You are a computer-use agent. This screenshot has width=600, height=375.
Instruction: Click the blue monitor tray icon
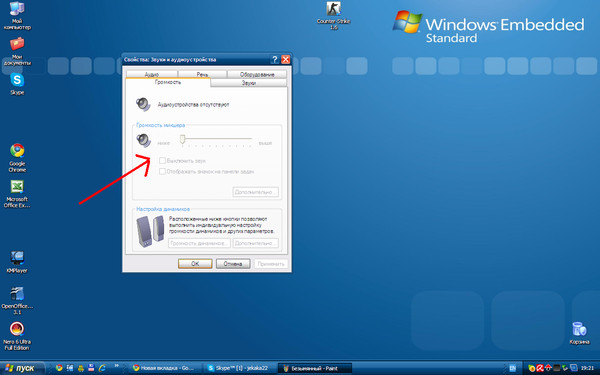pyautogui.click(x=574, y=368)
